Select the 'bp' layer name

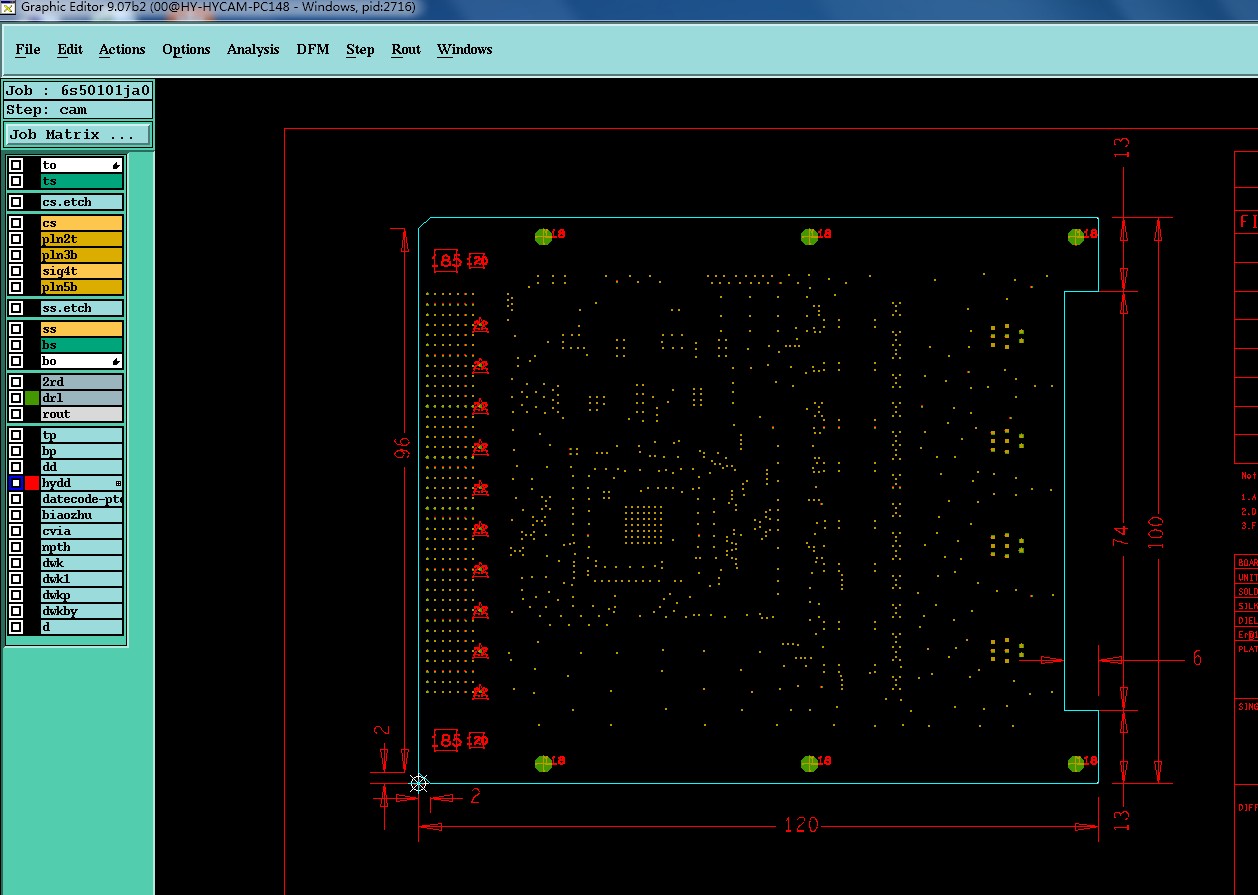[82, 451]
